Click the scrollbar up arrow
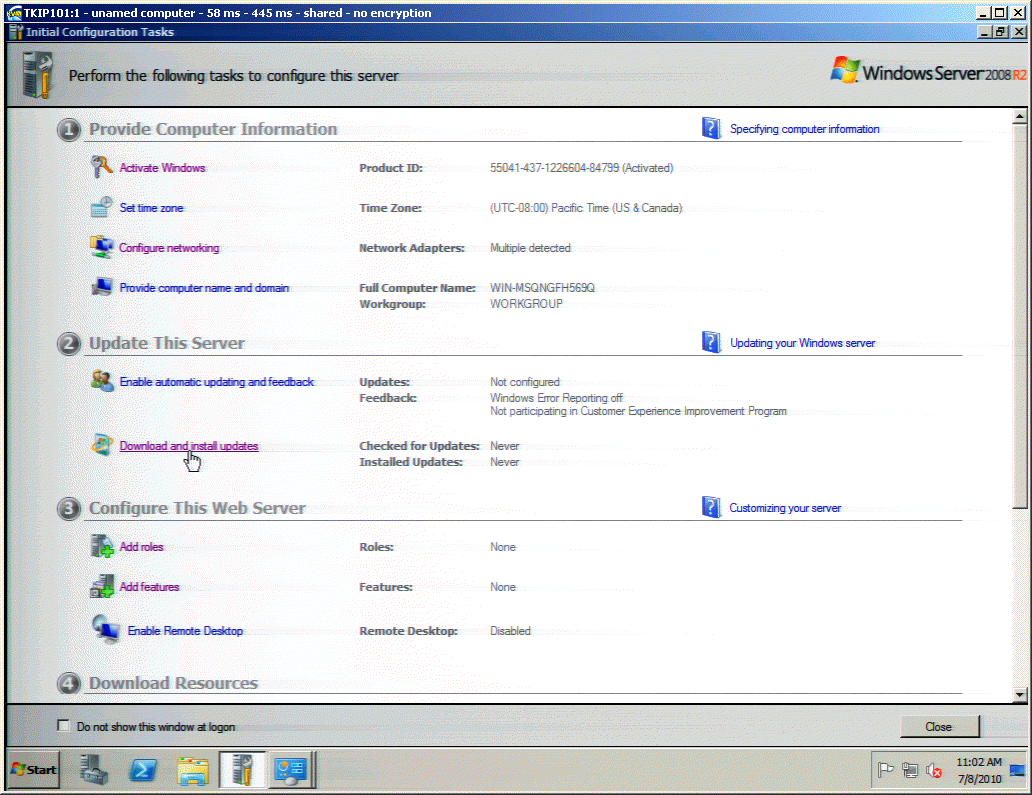The image size is (1032, 795). click(x=1019, y=116)
